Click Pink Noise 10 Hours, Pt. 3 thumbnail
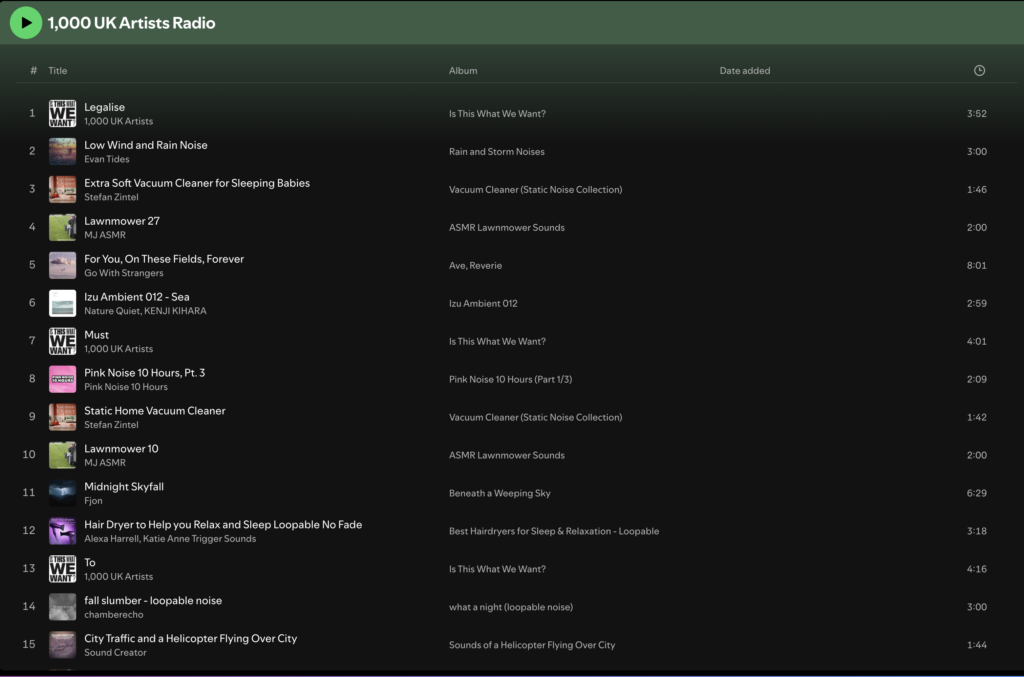The width and height of the screenshot is (1024, 677). click(x=63, y=379)
